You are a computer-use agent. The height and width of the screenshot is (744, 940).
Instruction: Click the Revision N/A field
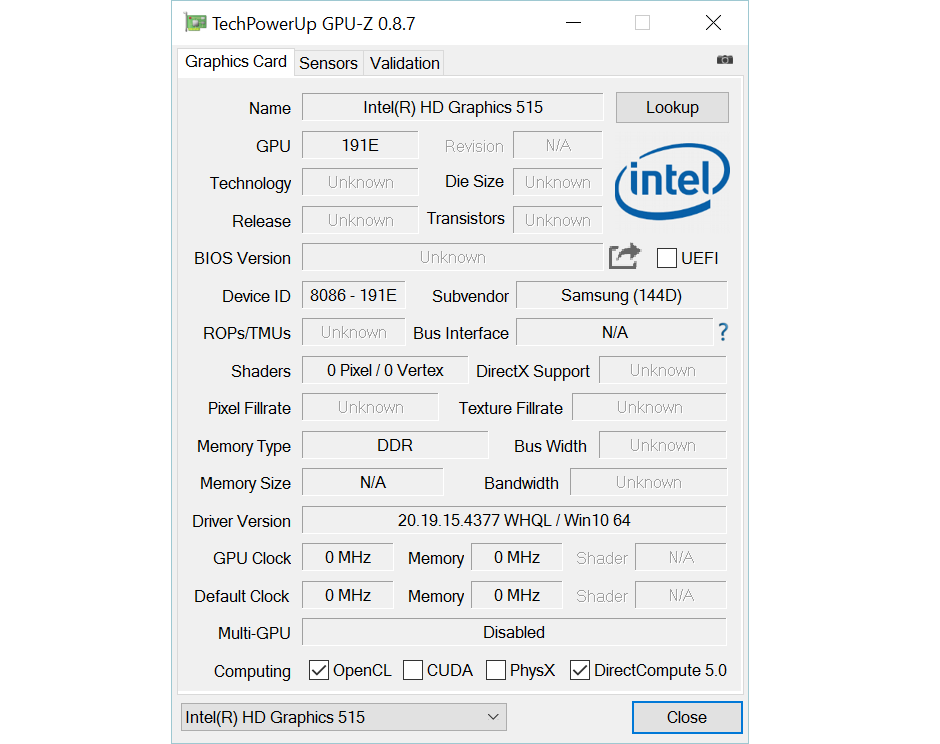tap(558, 145)
